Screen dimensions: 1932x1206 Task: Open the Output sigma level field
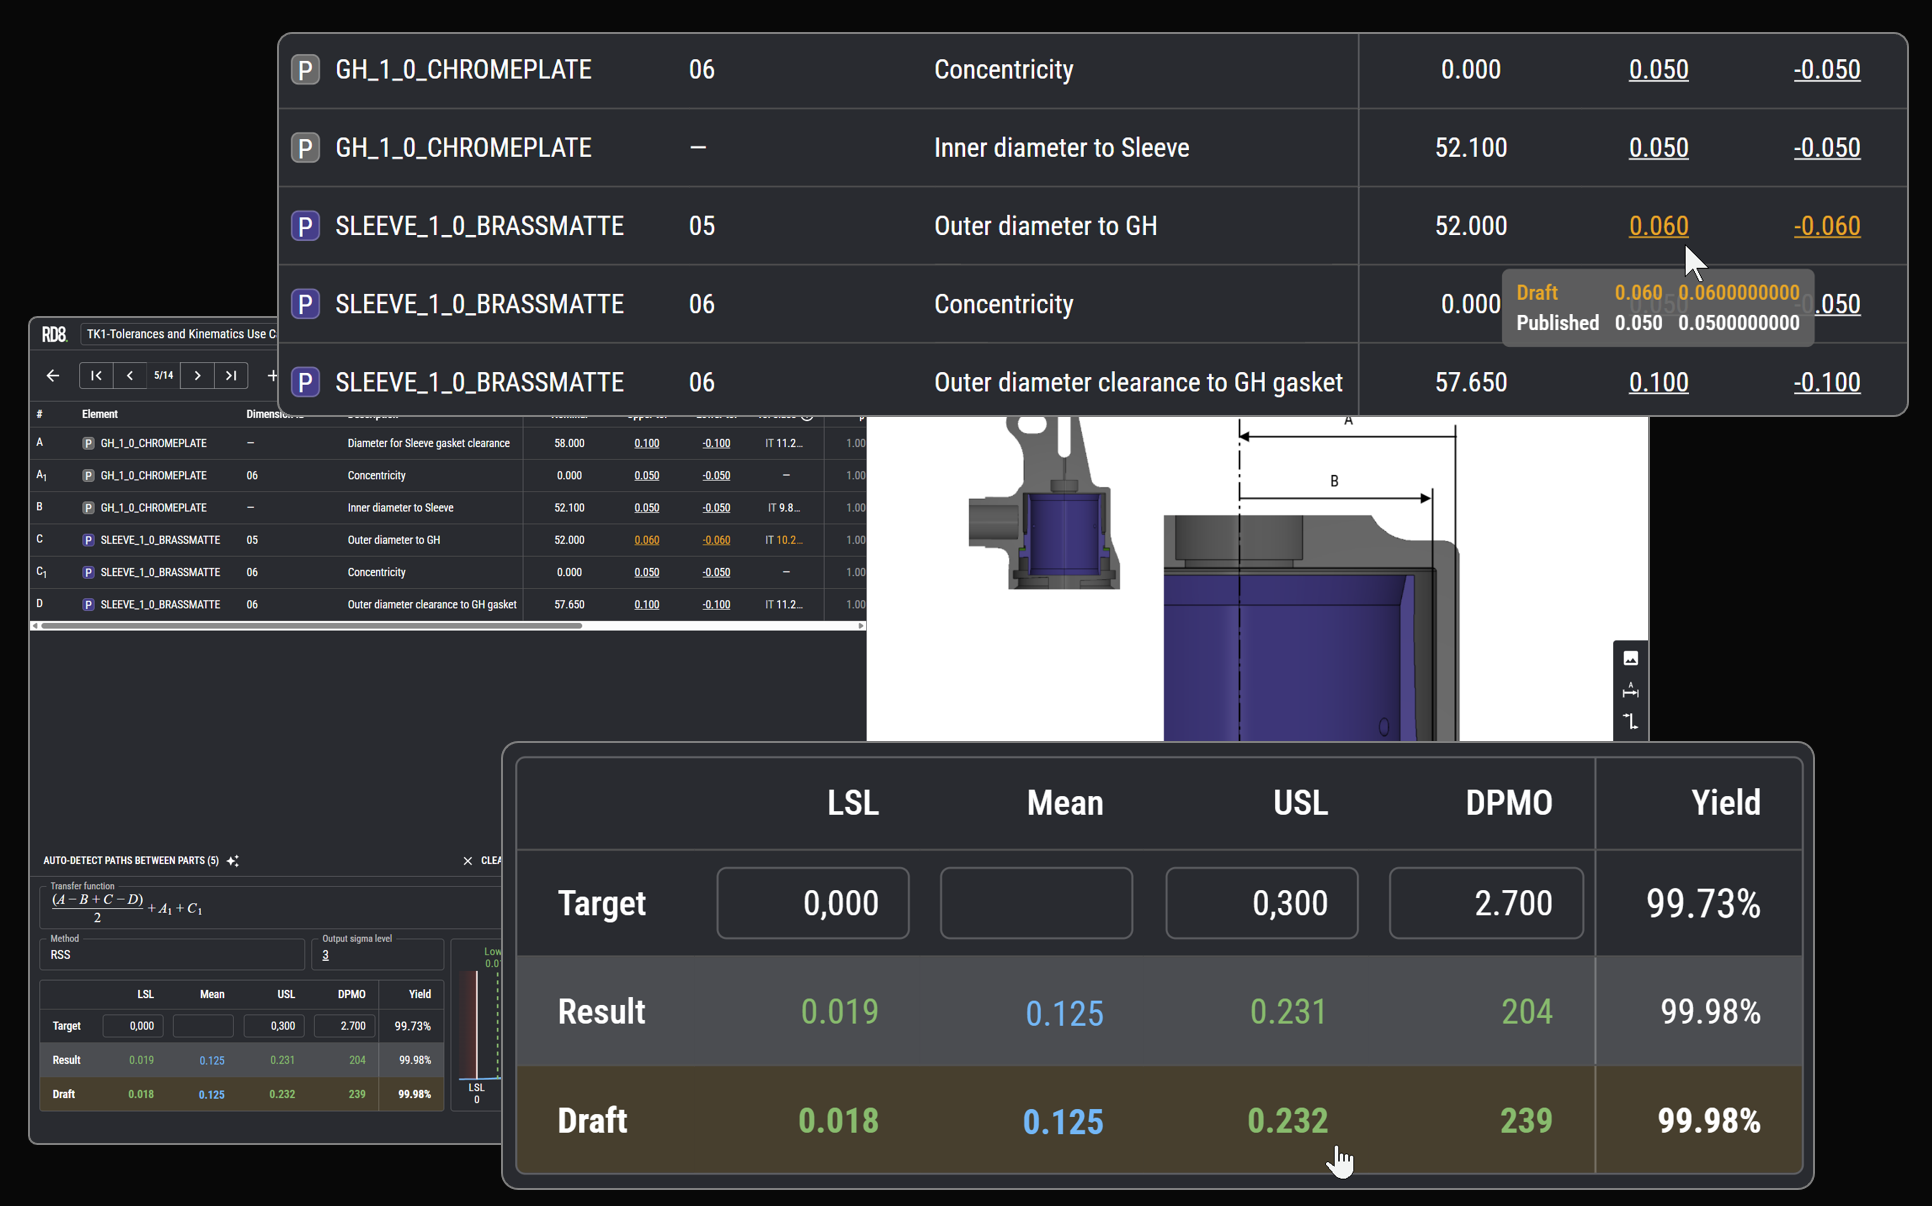(x=377, y=954)
